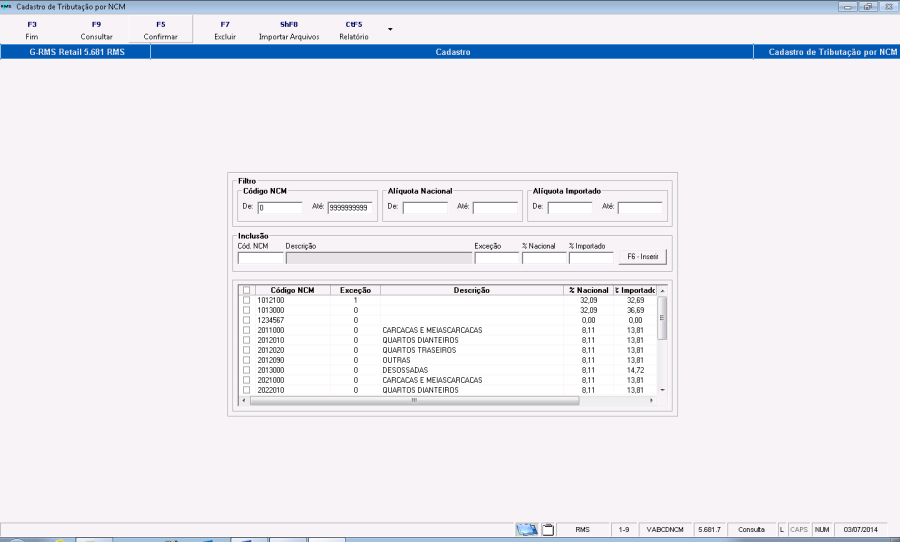Check the box for NCM 1012100
This screenshot has height=542, width=900.
click(x=246, y=300)
